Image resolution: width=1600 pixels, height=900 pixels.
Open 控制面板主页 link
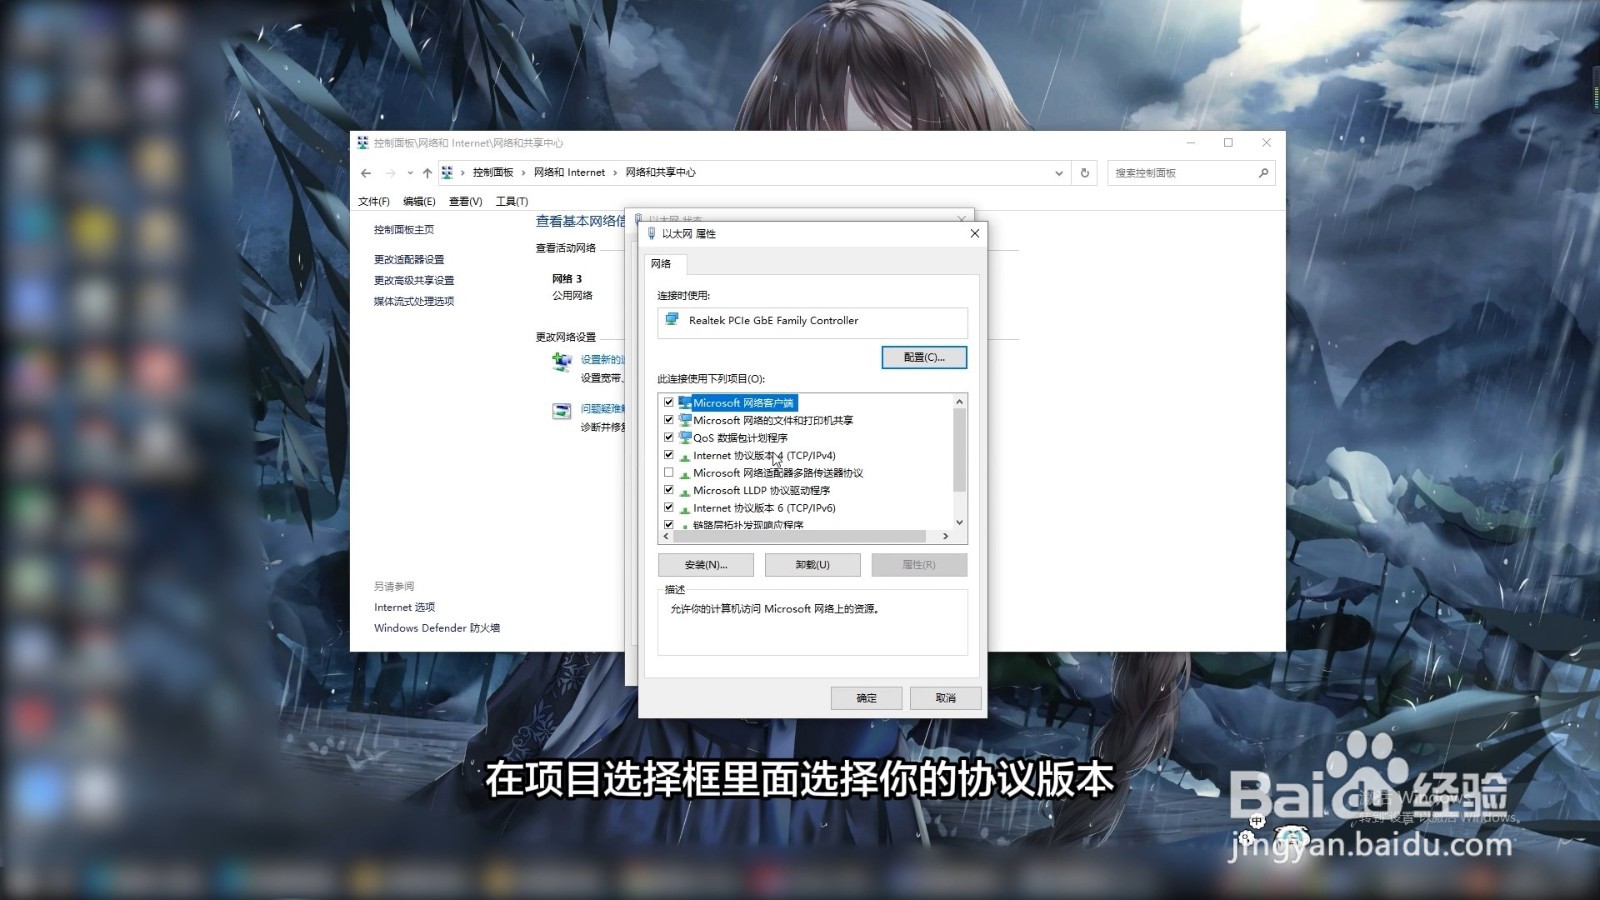[404, 229]
